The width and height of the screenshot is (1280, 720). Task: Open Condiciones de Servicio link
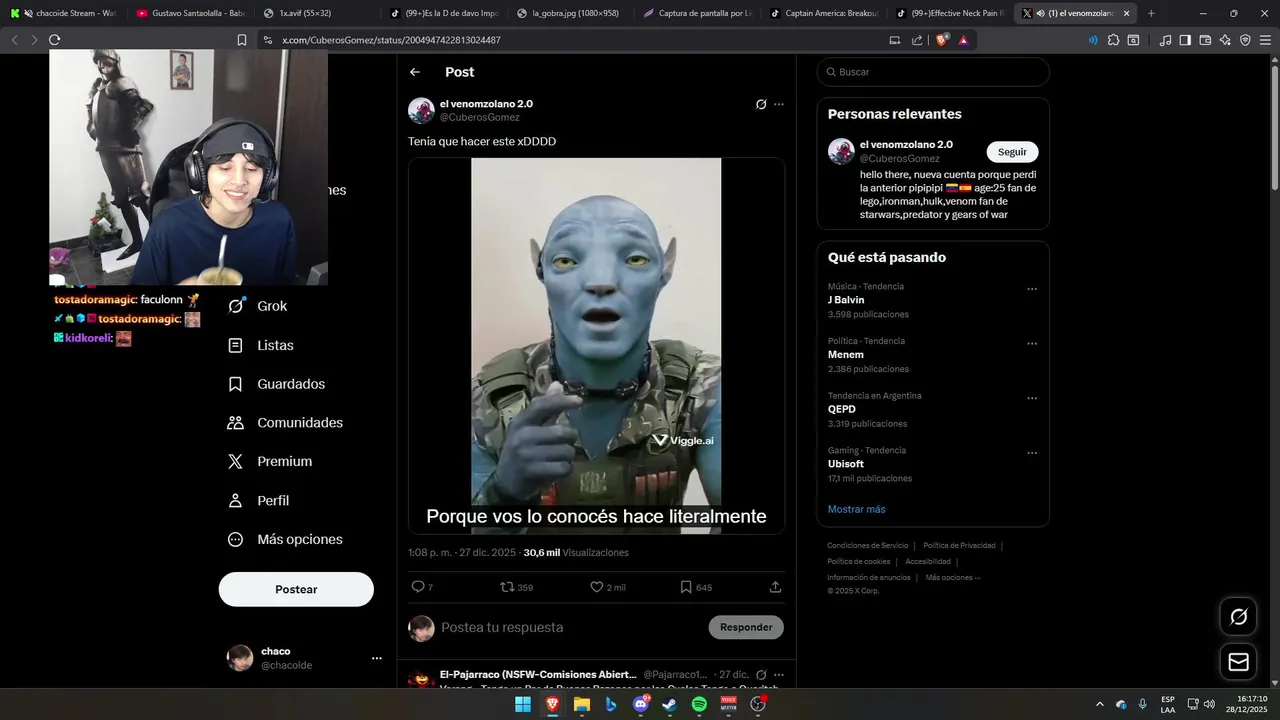coord(867,545)
